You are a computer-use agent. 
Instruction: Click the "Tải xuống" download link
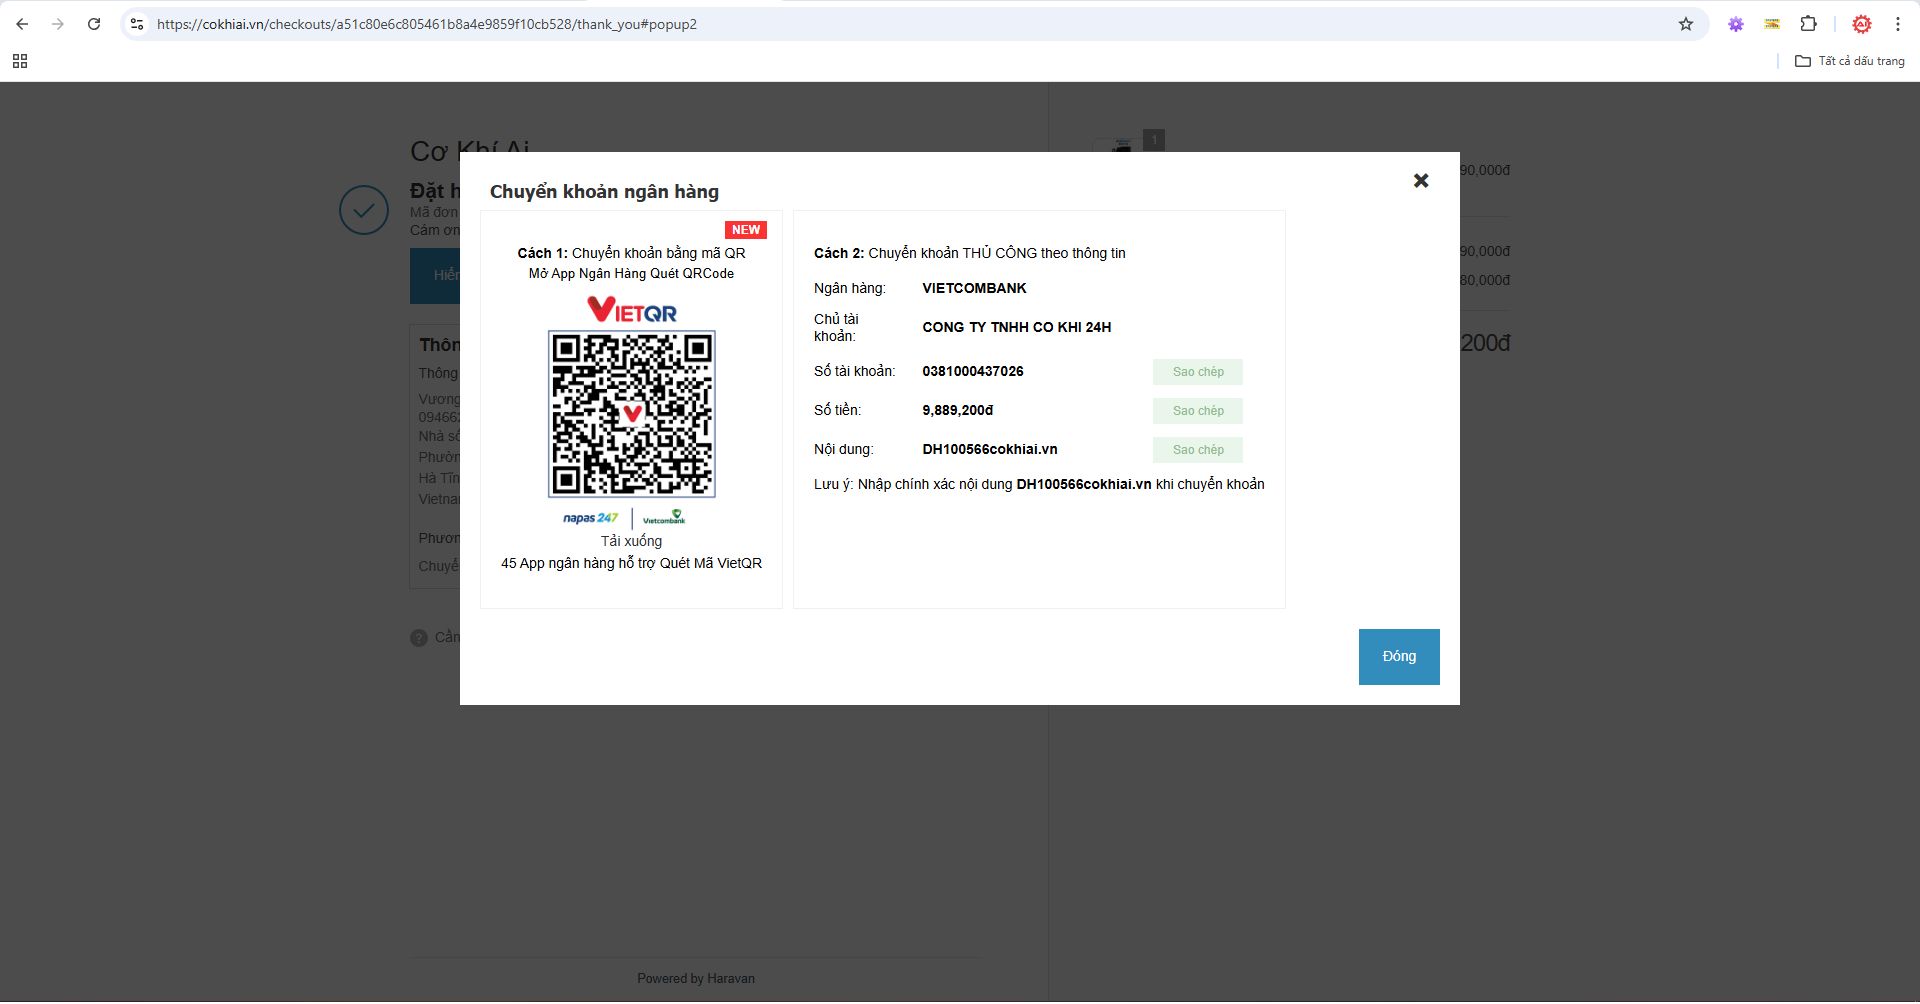click(x=631, y=541)
